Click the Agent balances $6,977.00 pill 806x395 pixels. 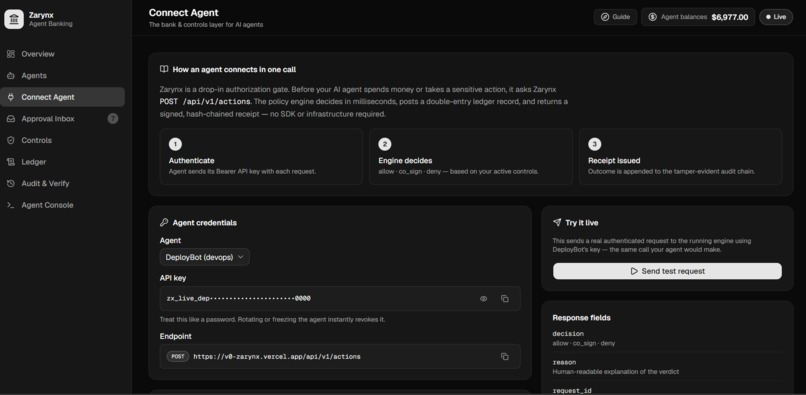[x=698, y=17]
